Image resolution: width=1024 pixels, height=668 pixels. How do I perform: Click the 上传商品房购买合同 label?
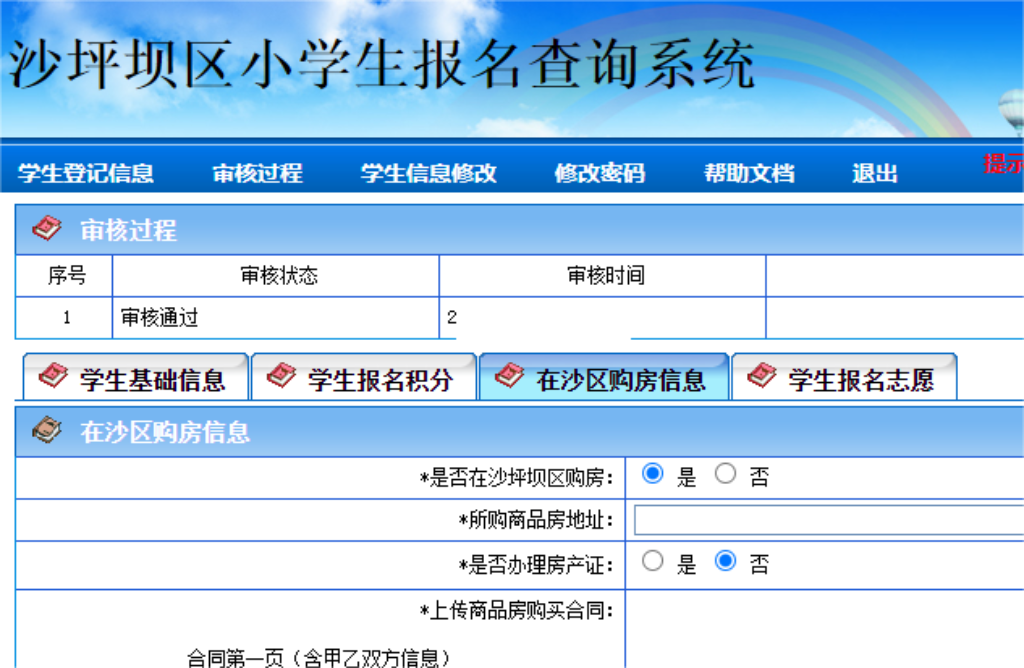click(x=517, y=611)
